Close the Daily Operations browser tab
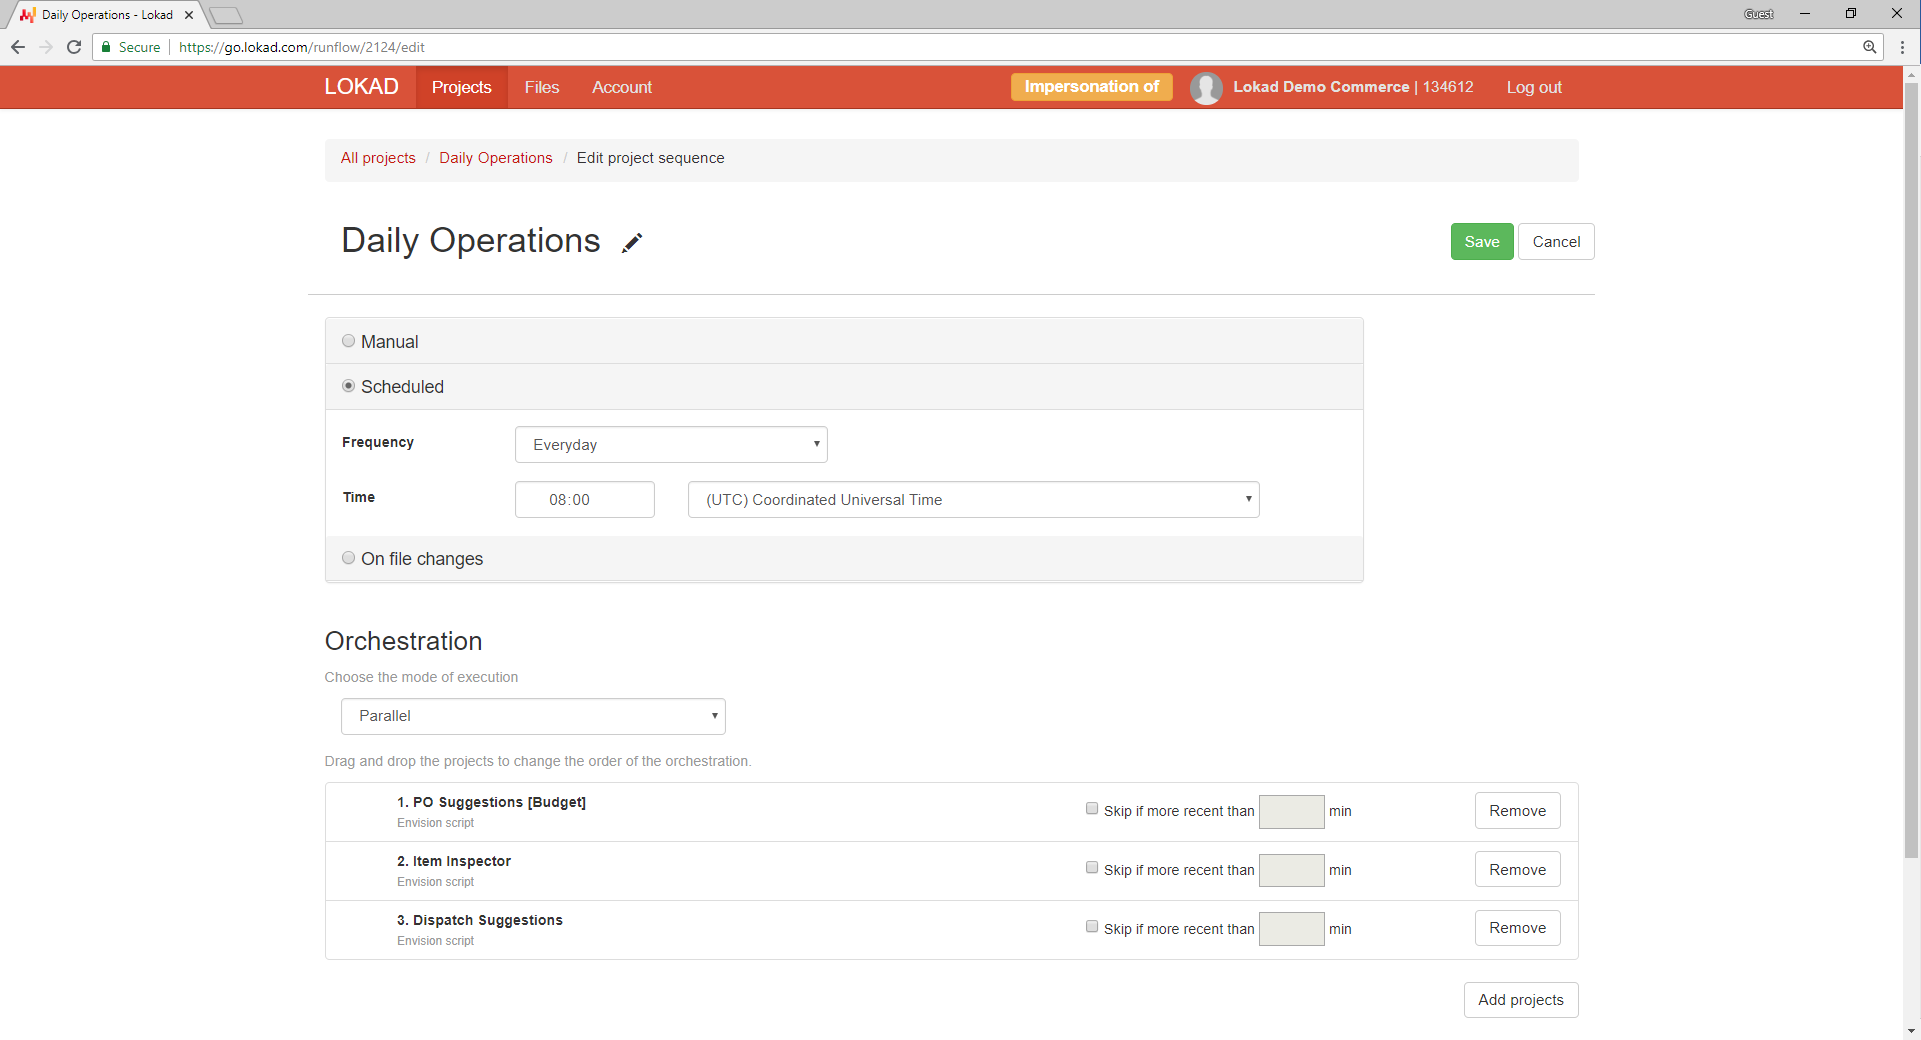1921x1040 pixels. [189, 15]
